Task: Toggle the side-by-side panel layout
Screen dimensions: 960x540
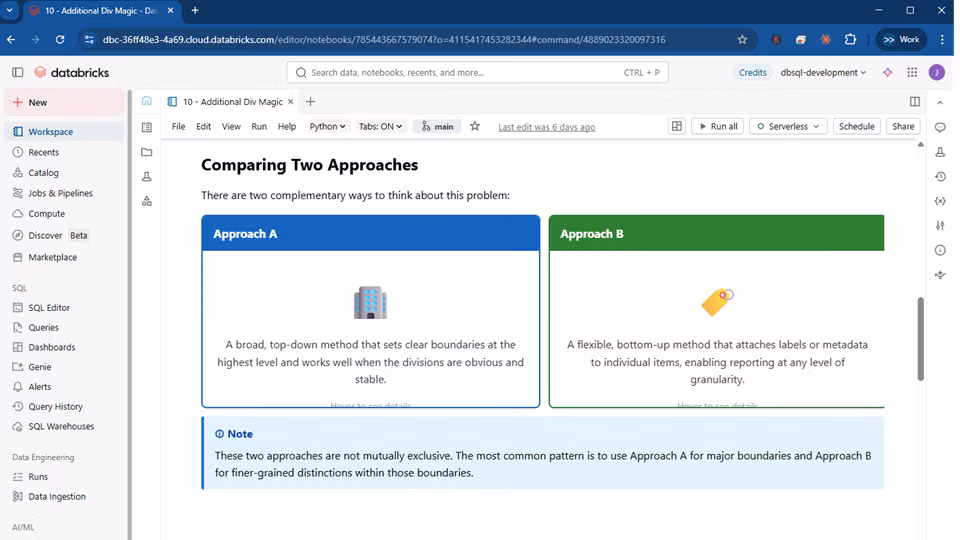Action: (914, 101)
